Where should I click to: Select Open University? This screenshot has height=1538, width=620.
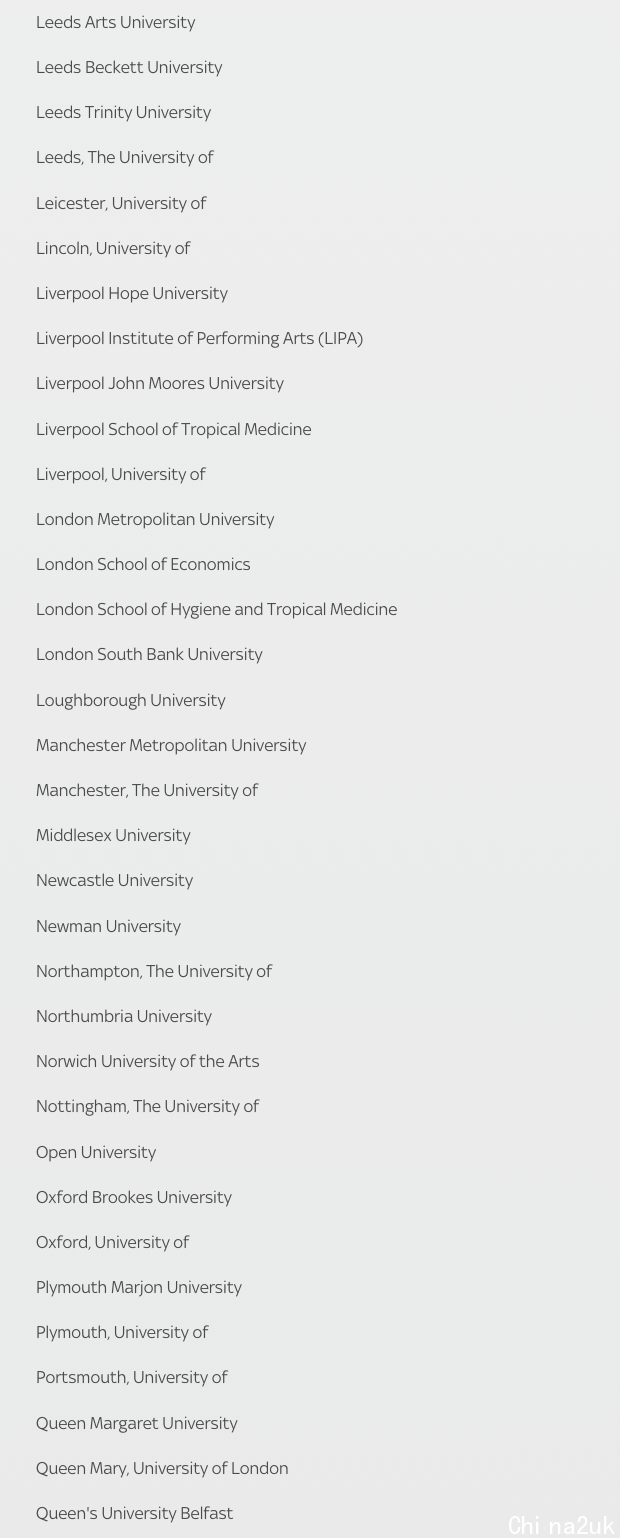coord(96,1152)
